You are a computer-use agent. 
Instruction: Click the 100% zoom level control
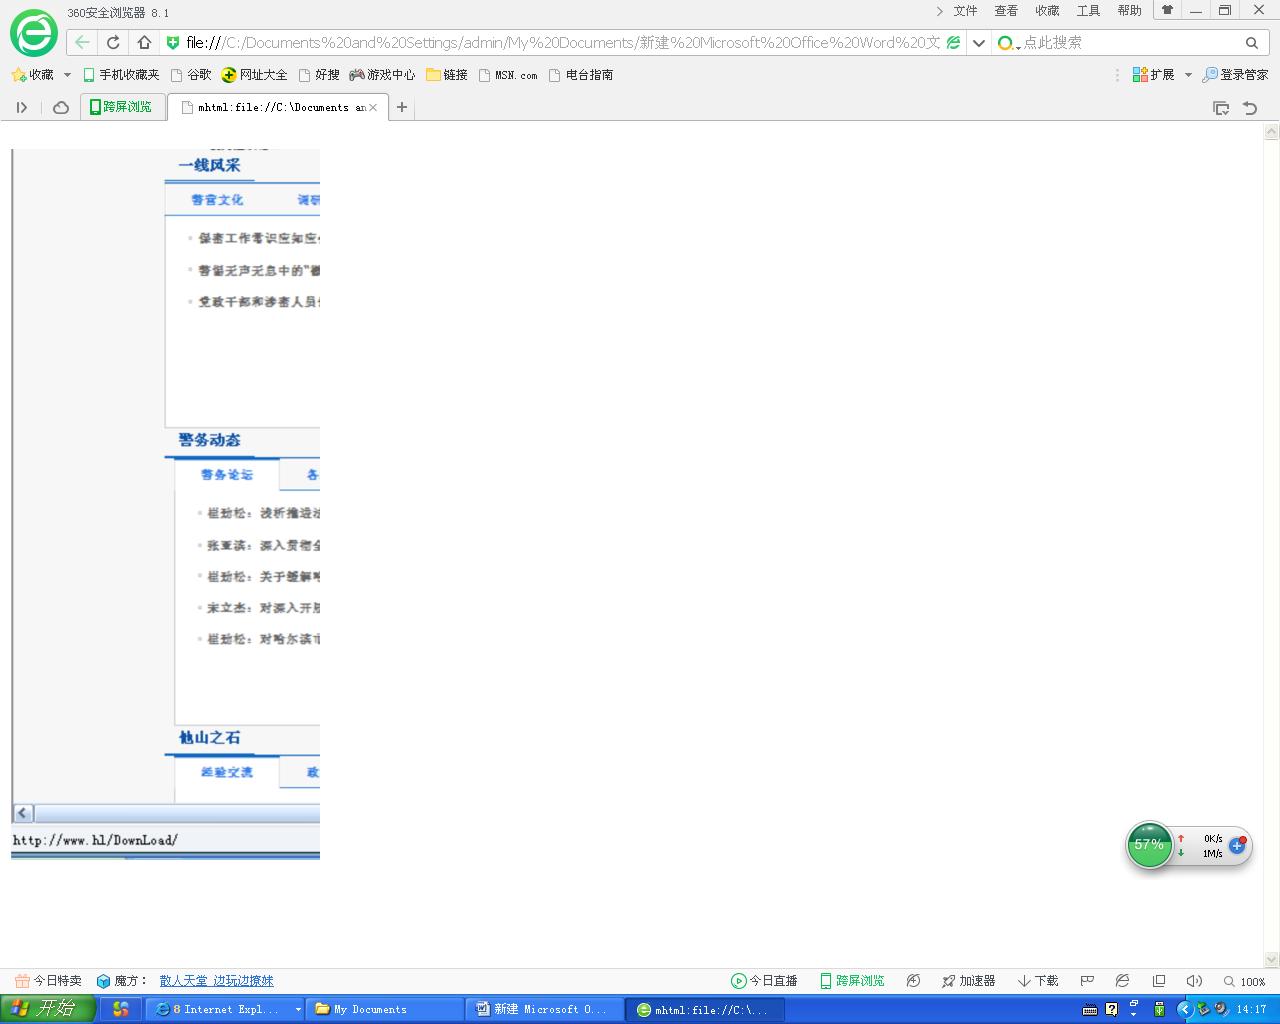[1245, 981]
